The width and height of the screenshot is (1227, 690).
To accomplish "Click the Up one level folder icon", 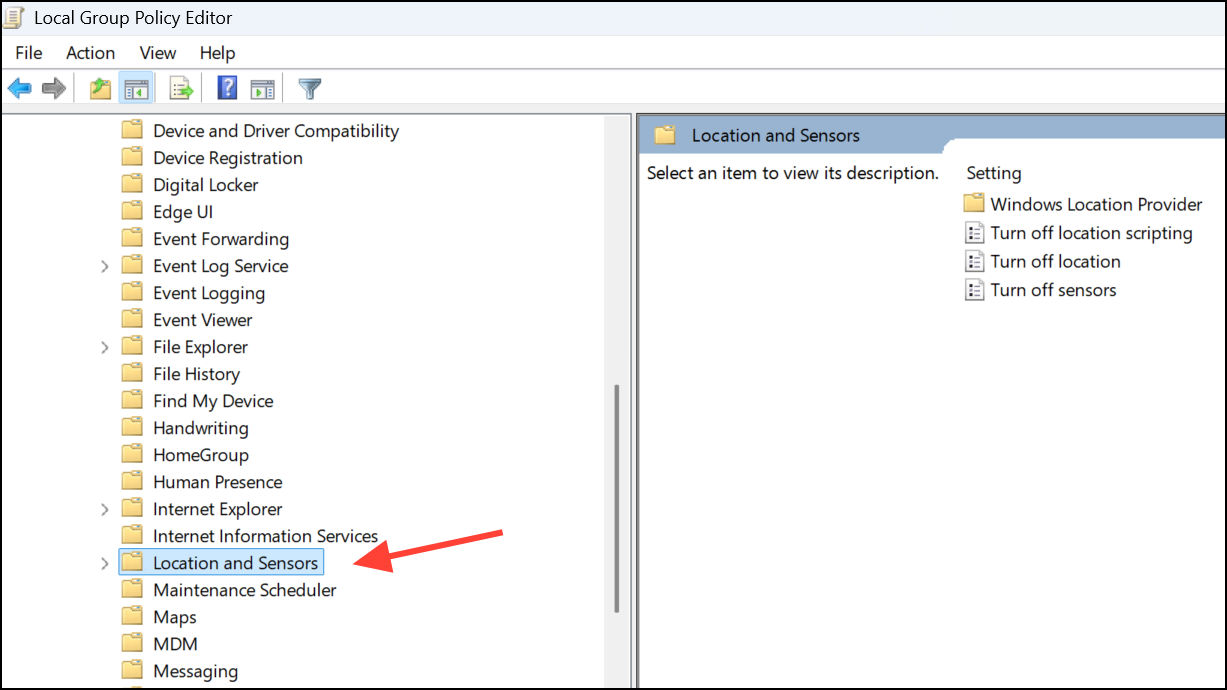I will pyautogui.click(x=100, y=89).
